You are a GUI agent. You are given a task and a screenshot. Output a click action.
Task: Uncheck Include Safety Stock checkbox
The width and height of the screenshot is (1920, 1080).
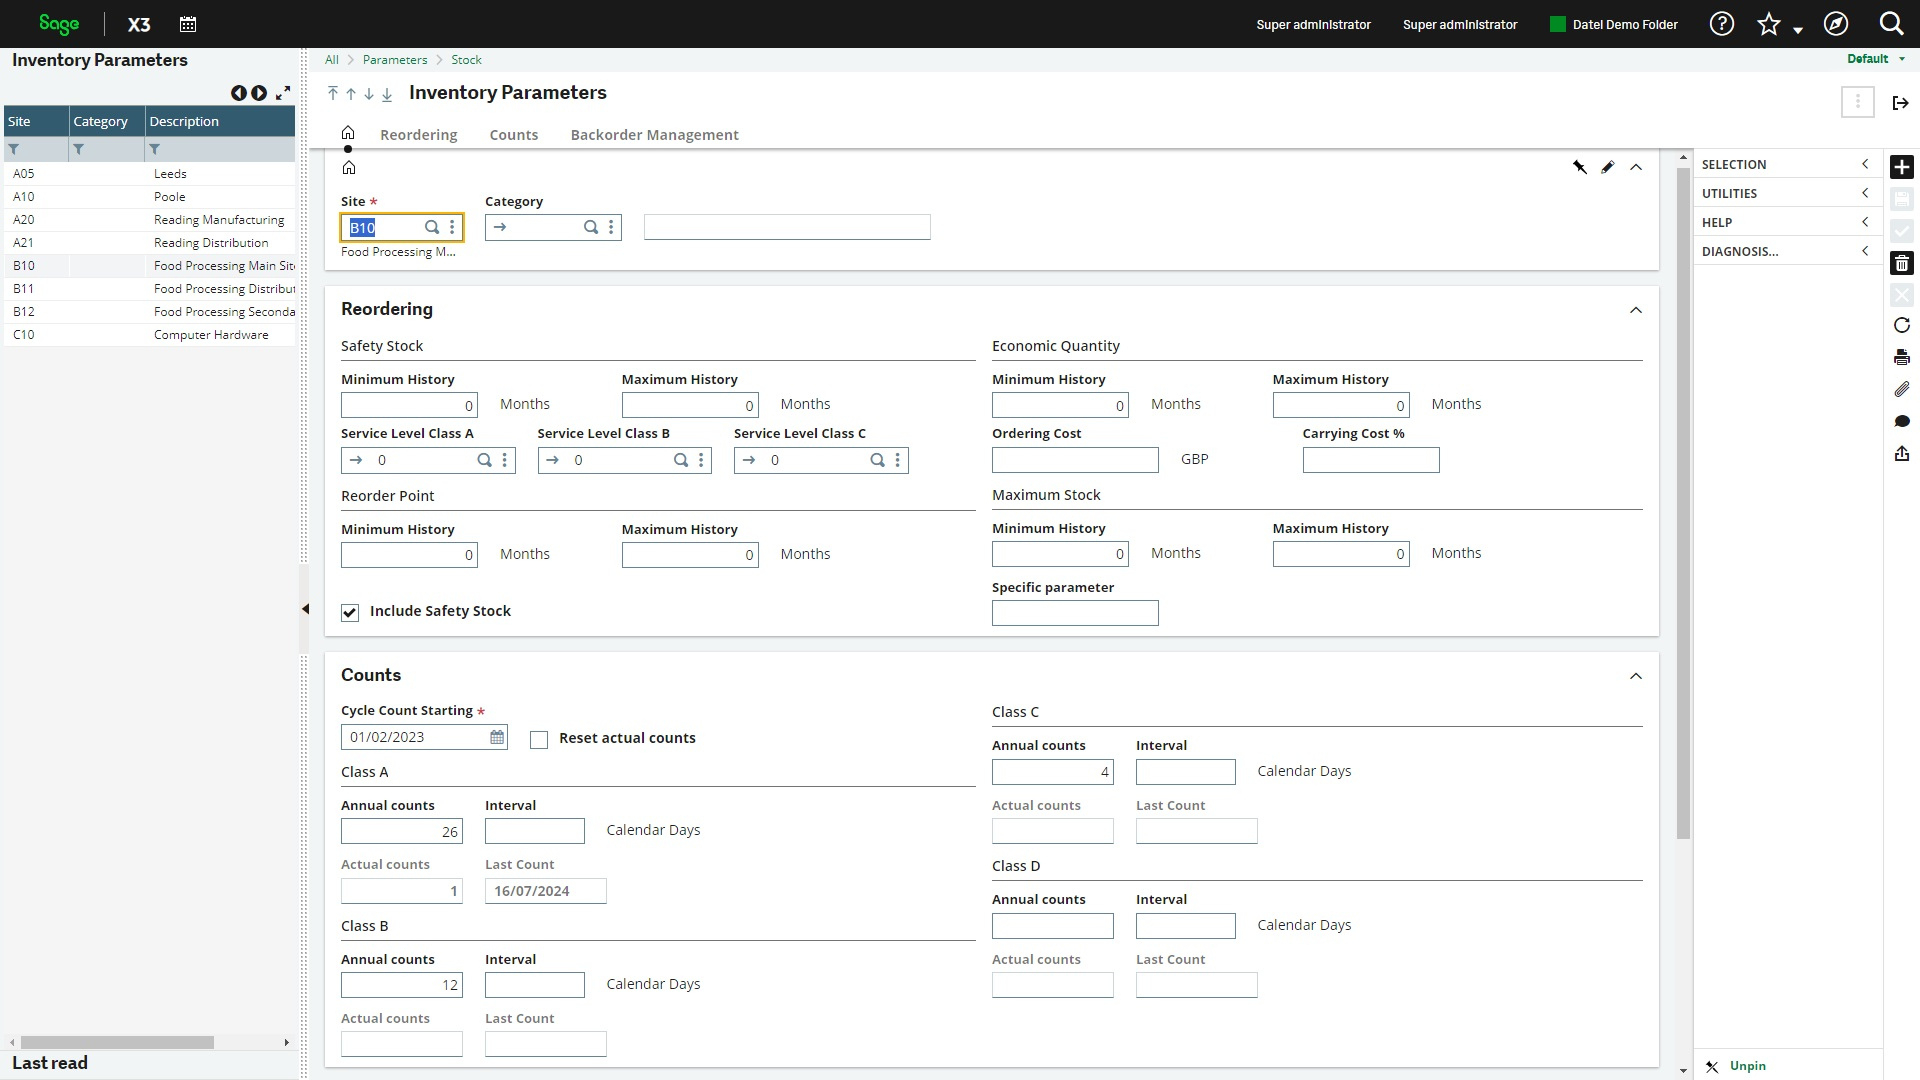pyautogui.click(x=350, y=612)
